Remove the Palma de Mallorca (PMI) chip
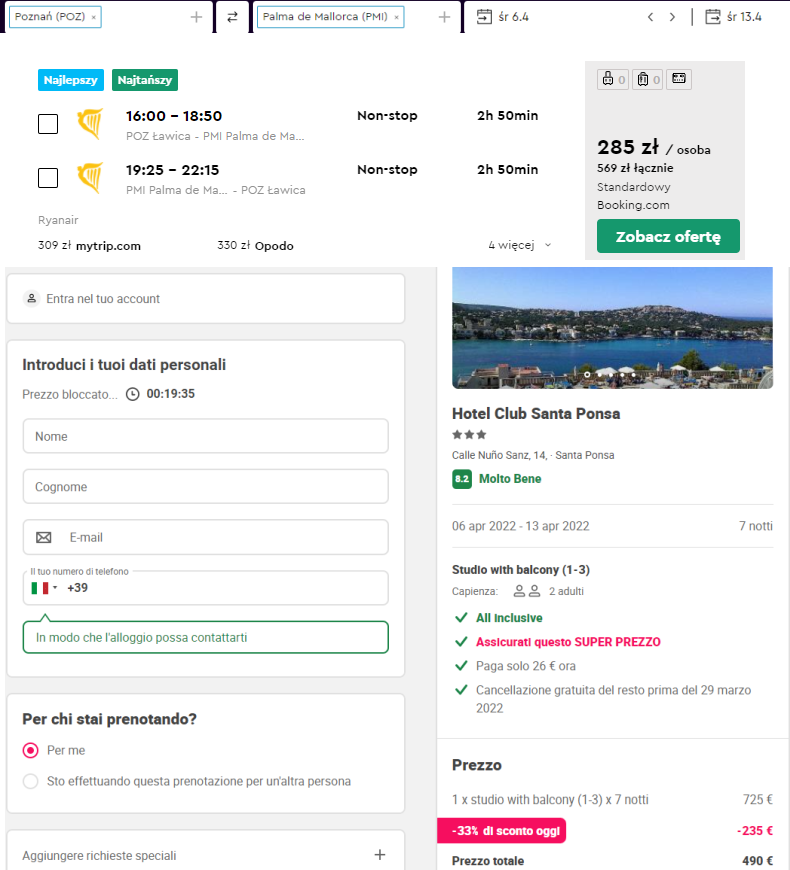This screenshot has width=790, height=870. coord(396,17)
